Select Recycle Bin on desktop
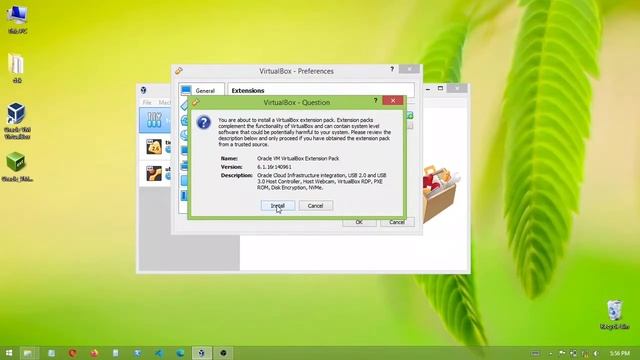Viewport: 640px width, 360px height. point(614,314)
